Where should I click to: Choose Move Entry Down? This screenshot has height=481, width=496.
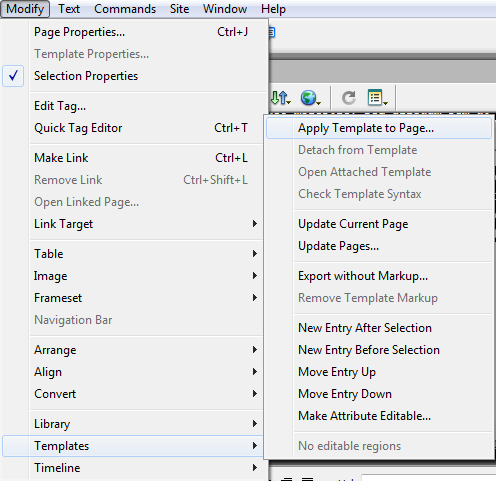[345, 394]
